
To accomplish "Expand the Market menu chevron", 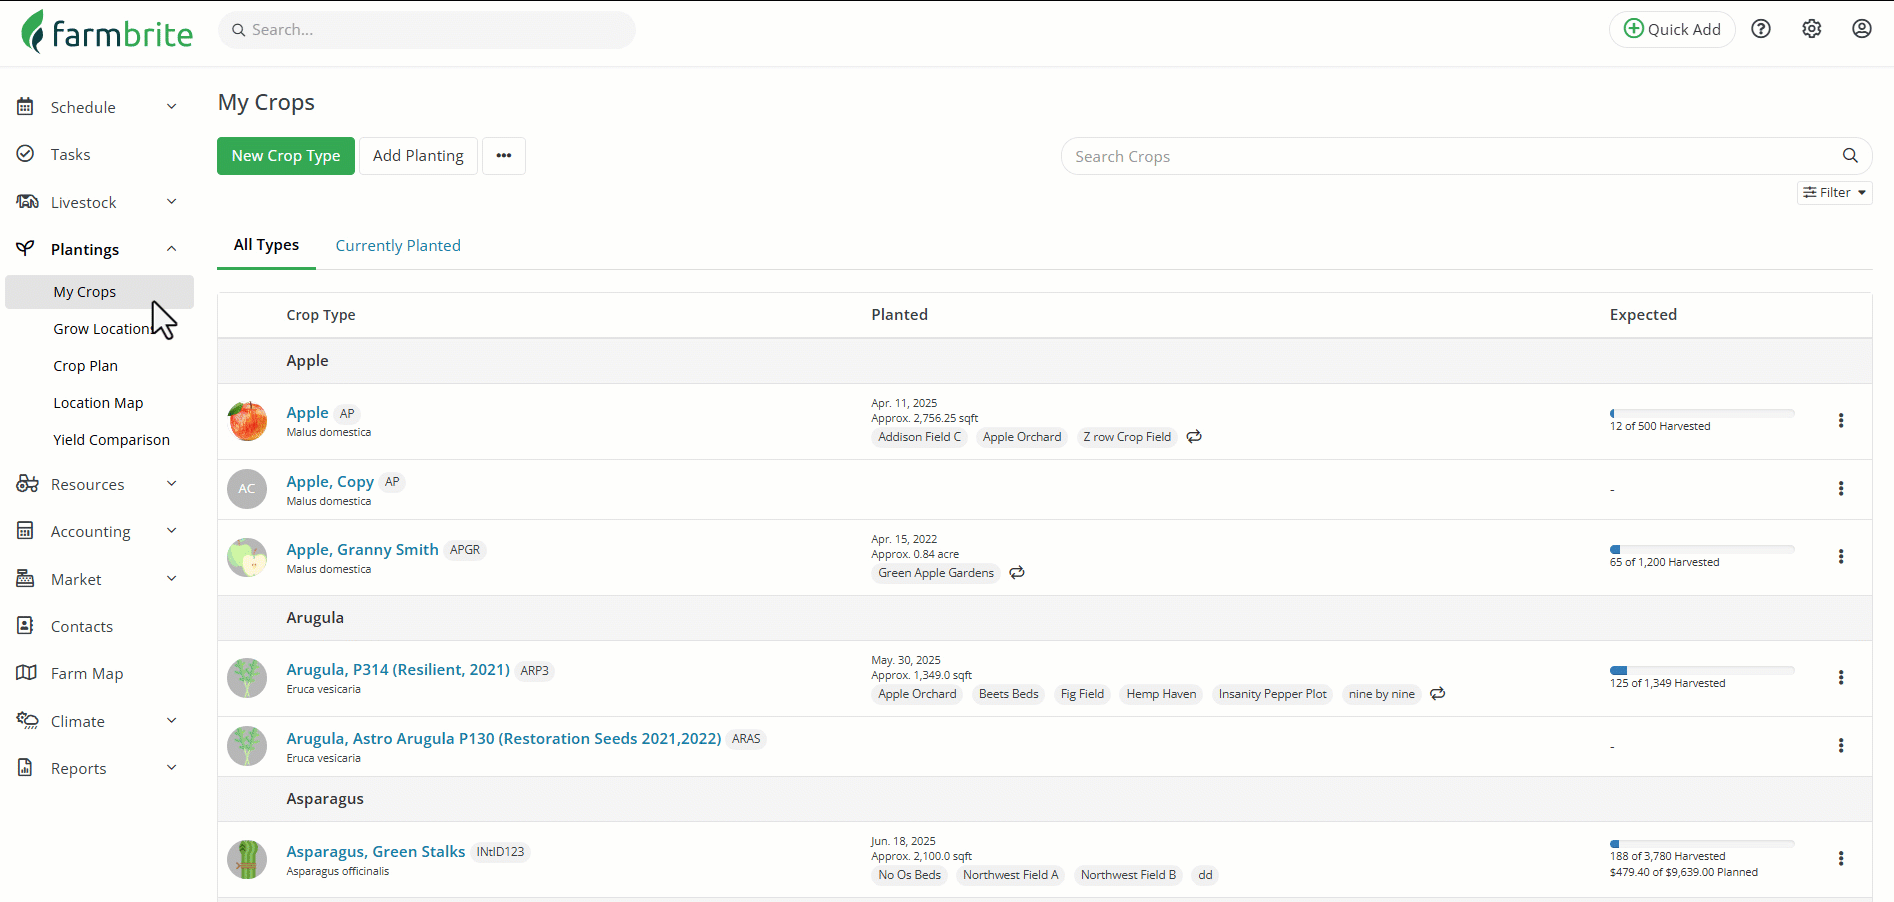I will point(172,579).
